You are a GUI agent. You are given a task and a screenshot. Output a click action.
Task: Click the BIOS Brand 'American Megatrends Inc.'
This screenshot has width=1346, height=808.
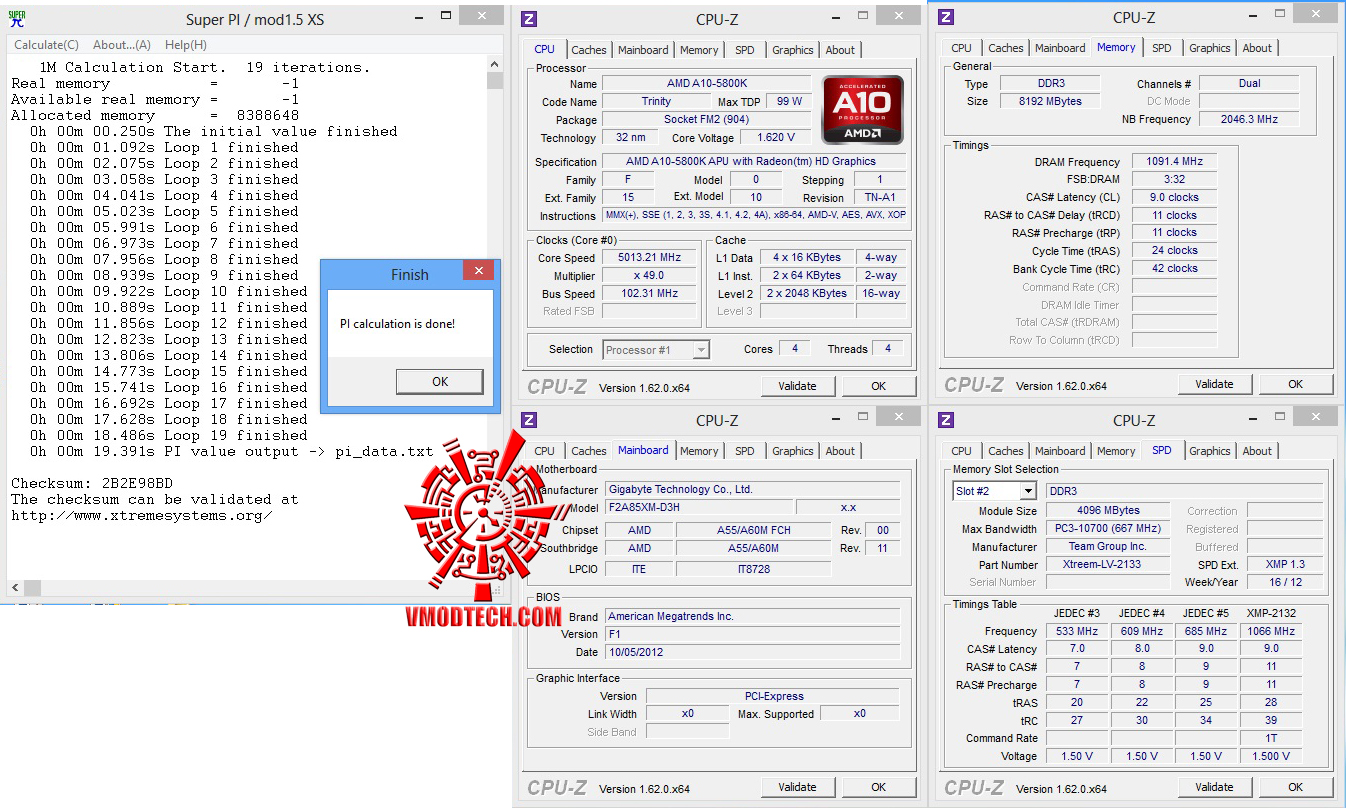[x=753, y=616]
